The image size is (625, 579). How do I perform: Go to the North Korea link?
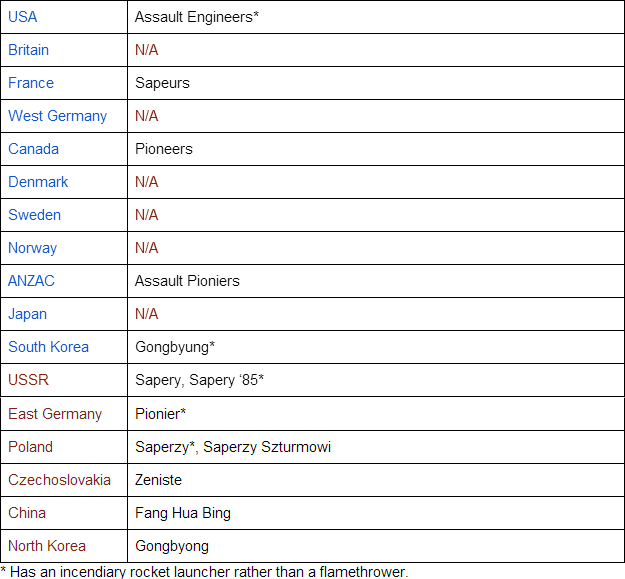click(x=47, y=546)
